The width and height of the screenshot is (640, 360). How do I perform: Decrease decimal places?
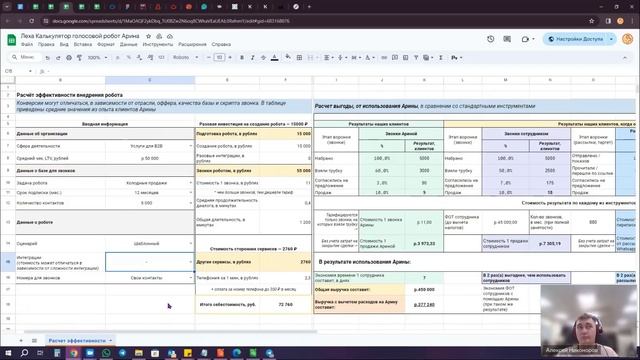pos(139,58)
